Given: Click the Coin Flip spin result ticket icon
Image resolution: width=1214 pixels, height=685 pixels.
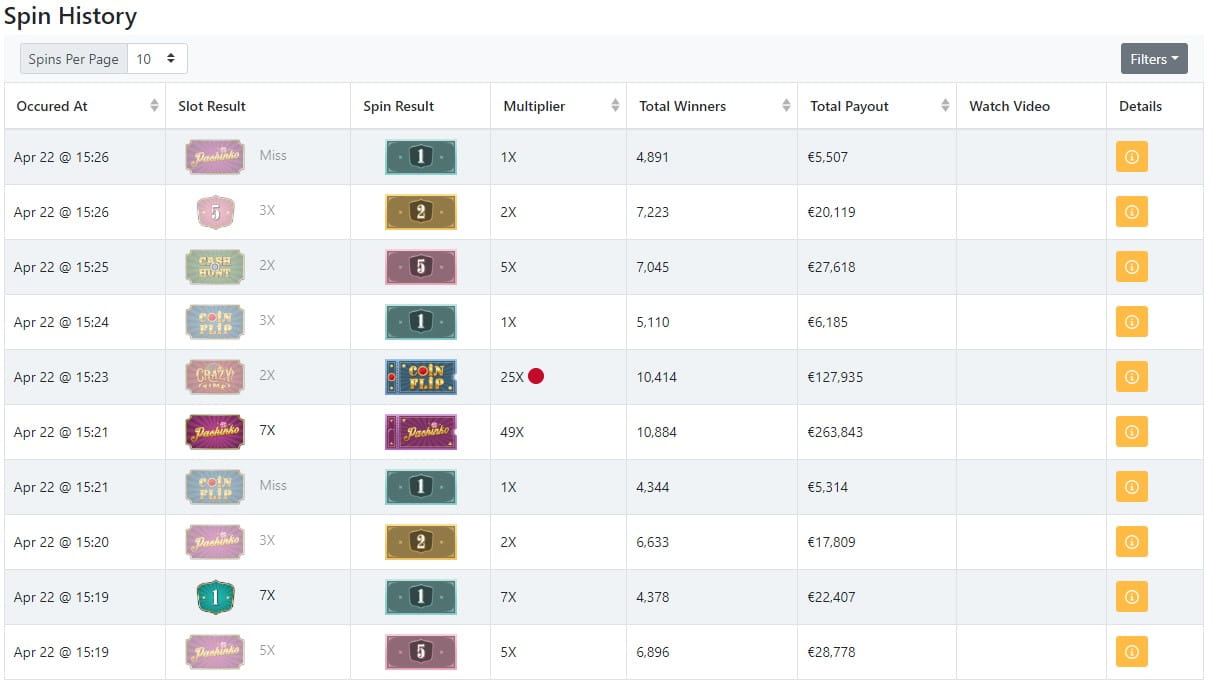Looking at the screenshot, I should tap(420, 377).
